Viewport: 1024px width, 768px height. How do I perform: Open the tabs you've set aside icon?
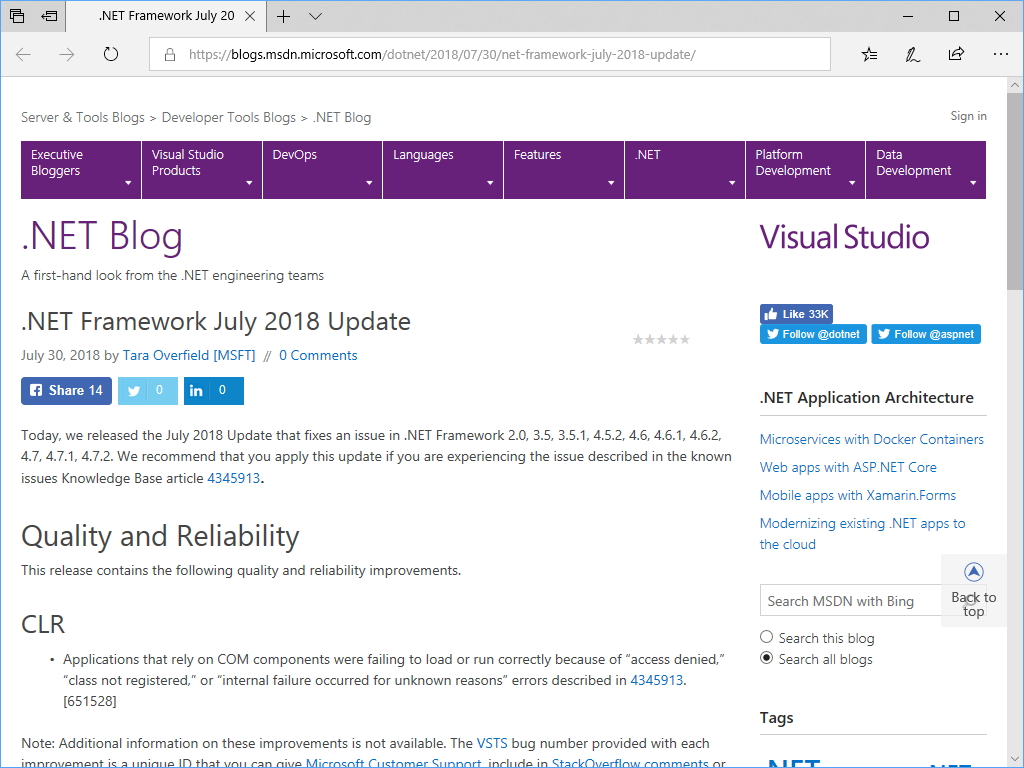click(17, 16)
